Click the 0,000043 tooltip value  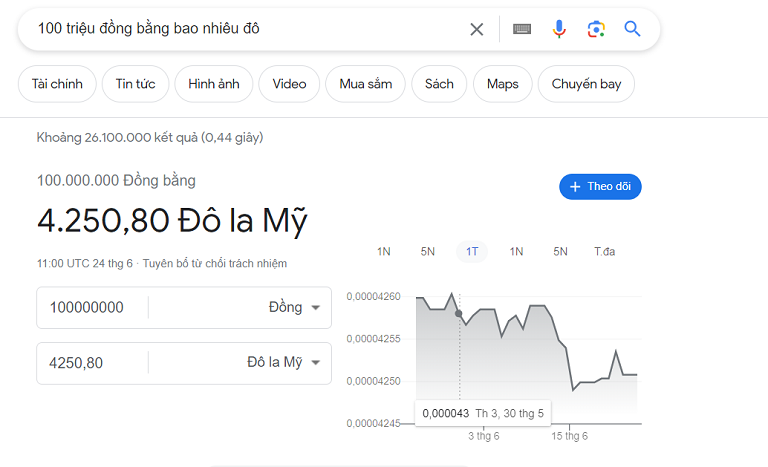446,414
